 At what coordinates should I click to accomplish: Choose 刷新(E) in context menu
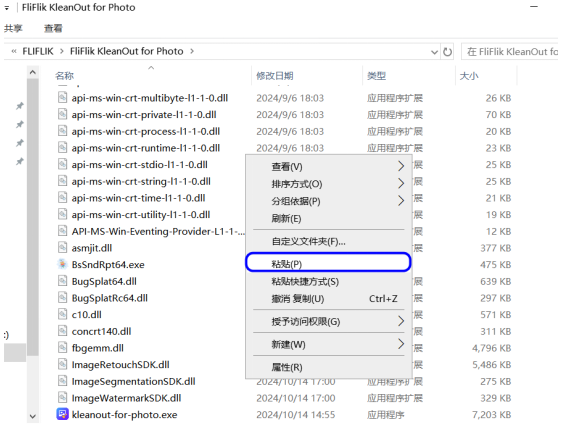(x=328, y=218)
